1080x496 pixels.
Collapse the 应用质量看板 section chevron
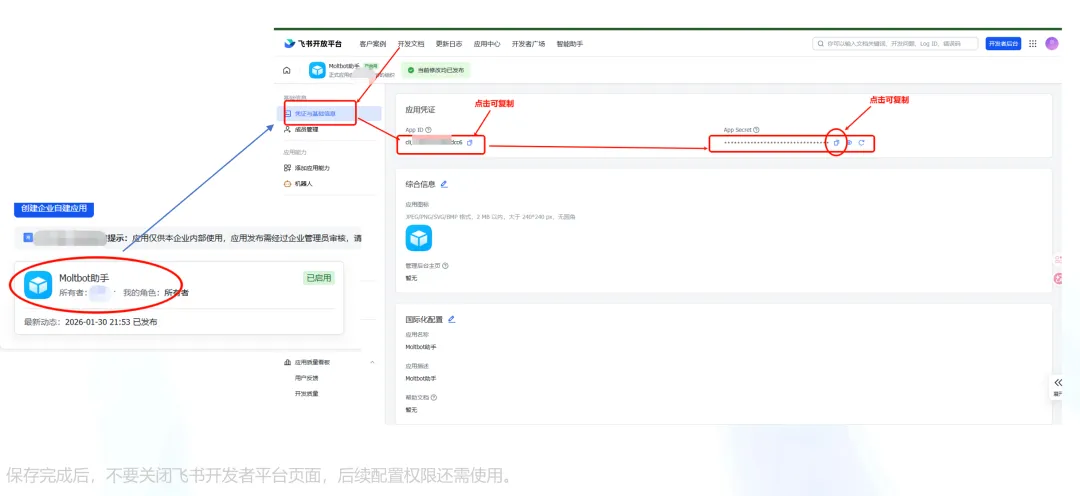coord(373,362)
